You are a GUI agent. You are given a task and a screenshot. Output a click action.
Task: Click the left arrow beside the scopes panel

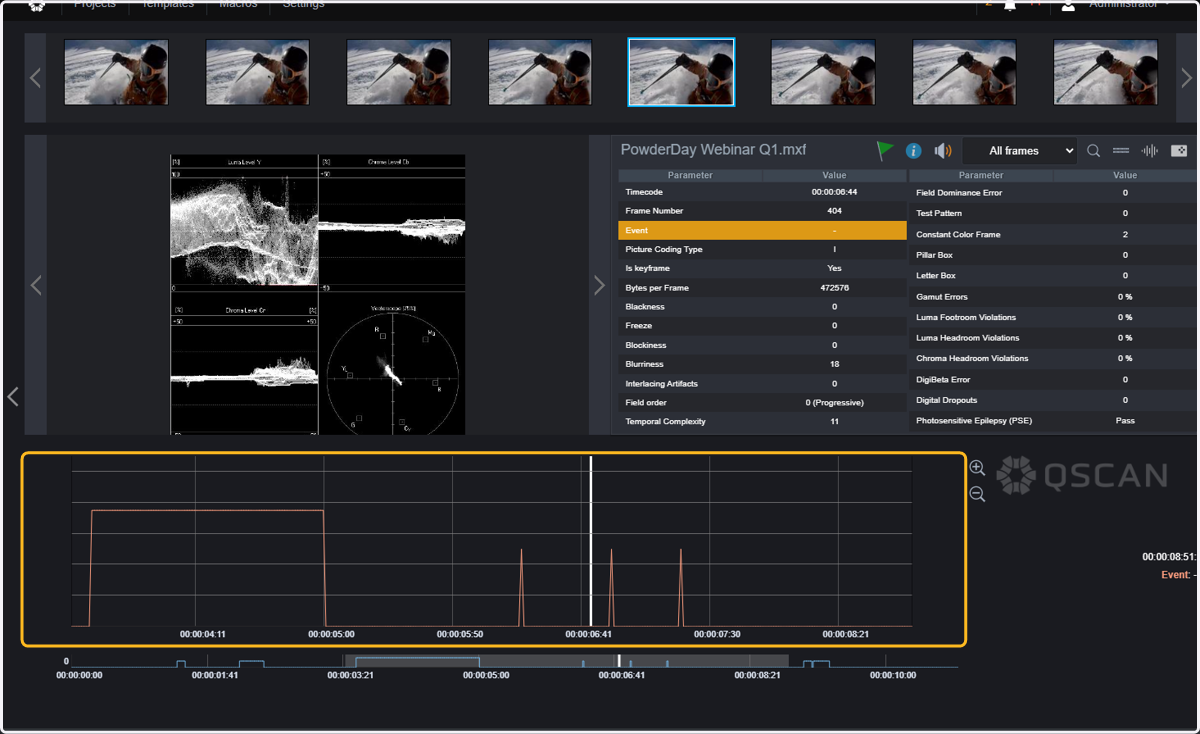[35, 285]
